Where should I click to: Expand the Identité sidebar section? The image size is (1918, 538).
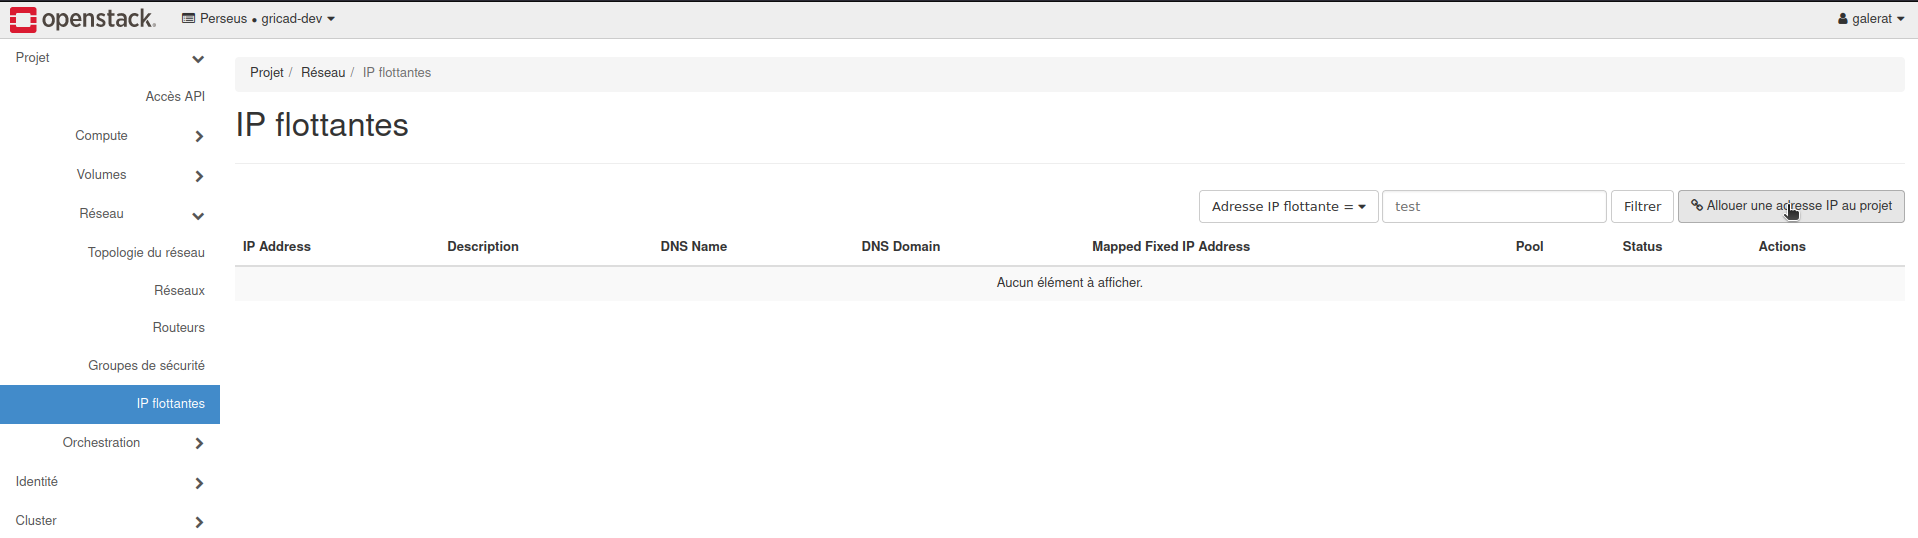[110, 482]
